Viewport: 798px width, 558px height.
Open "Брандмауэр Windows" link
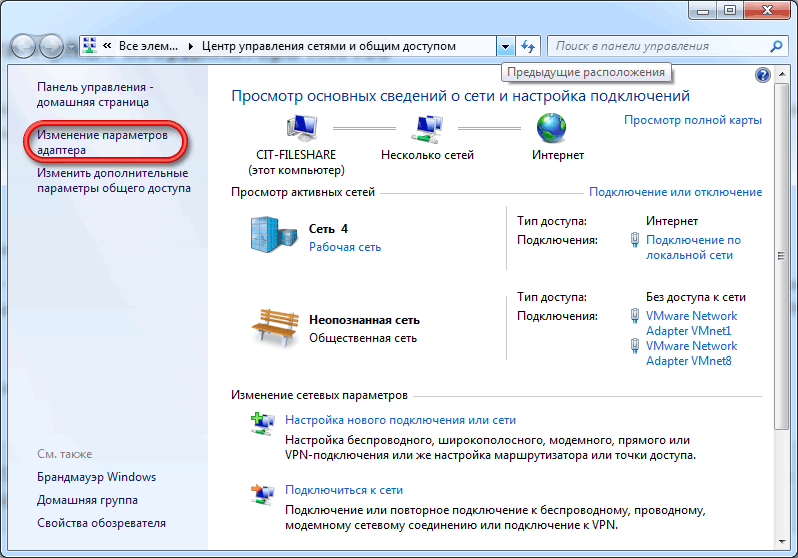(x=96, y=477)
